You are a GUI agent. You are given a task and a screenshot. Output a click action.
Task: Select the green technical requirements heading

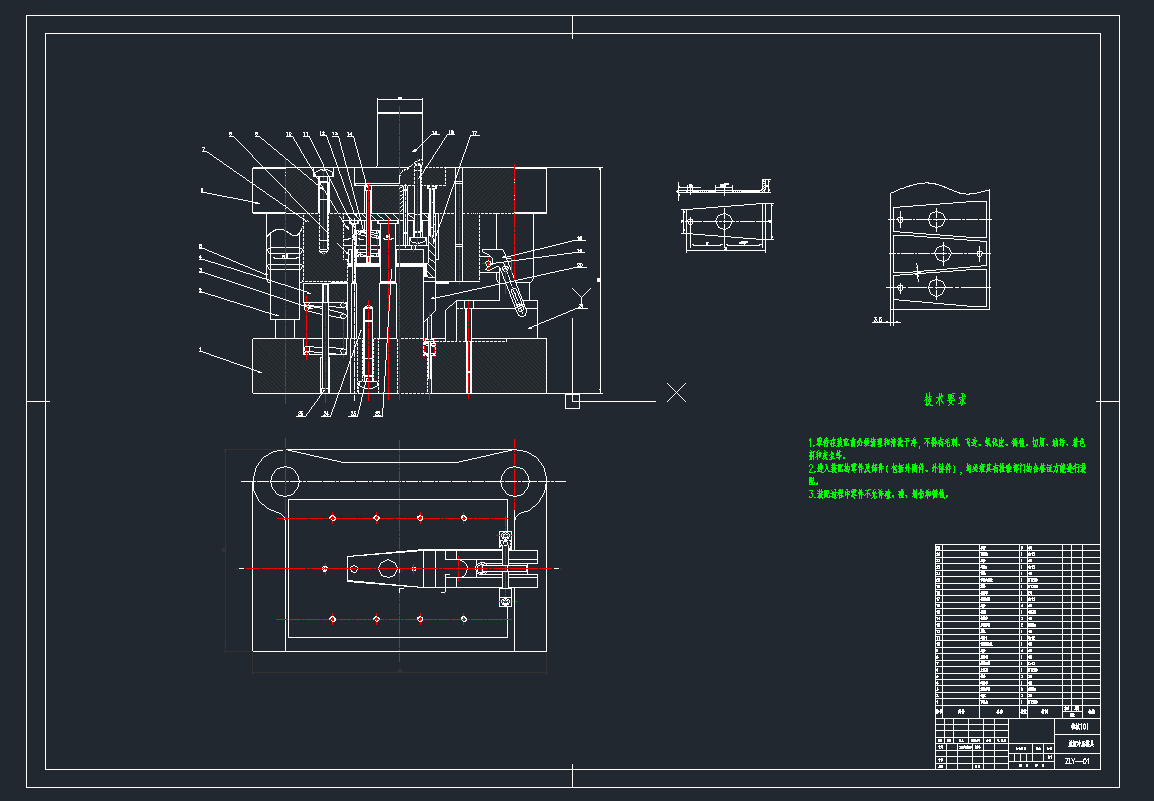point(944,400)
